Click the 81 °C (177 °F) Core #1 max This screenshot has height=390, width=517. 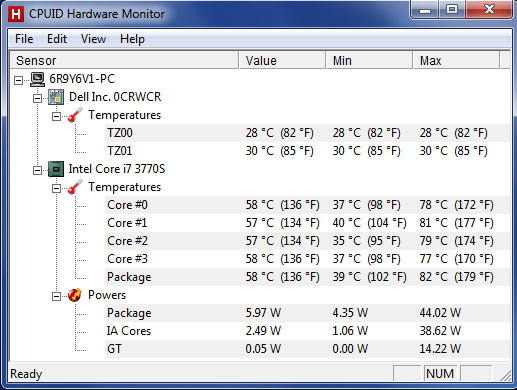click(456, 223)
